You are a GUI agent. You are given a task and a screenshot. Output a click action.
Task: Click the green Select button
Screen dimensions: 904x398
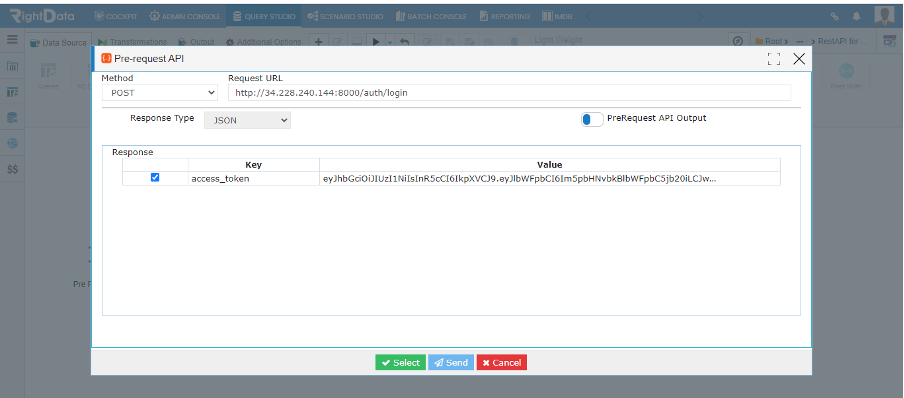(x=401, y=362)
